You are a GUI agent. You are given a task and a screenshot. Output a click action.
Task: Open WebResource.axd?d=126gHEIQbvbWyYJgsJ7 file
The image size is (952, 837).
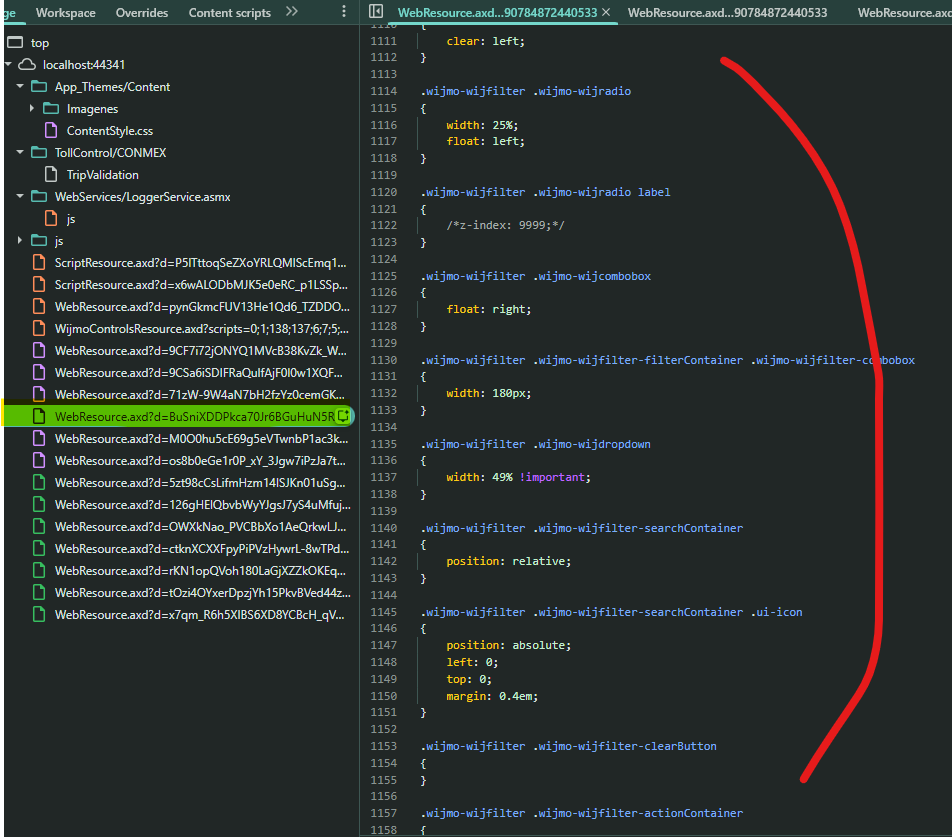(x=202, y=505)
